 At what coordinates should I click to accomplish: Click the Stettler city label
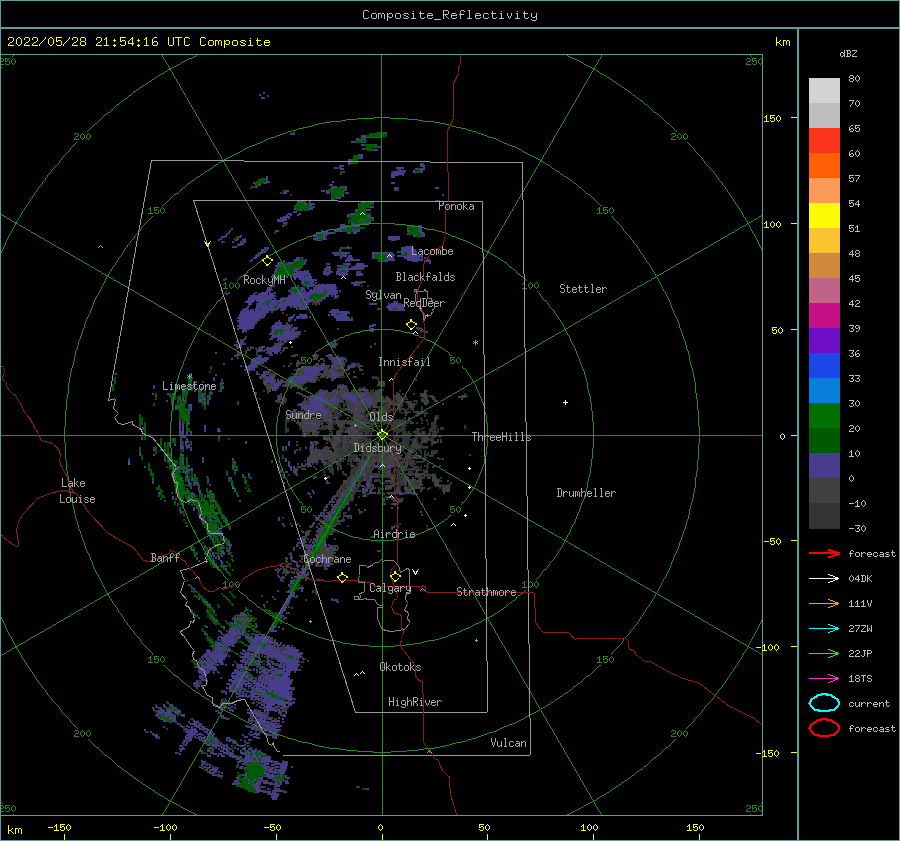(x=583, y=289)
